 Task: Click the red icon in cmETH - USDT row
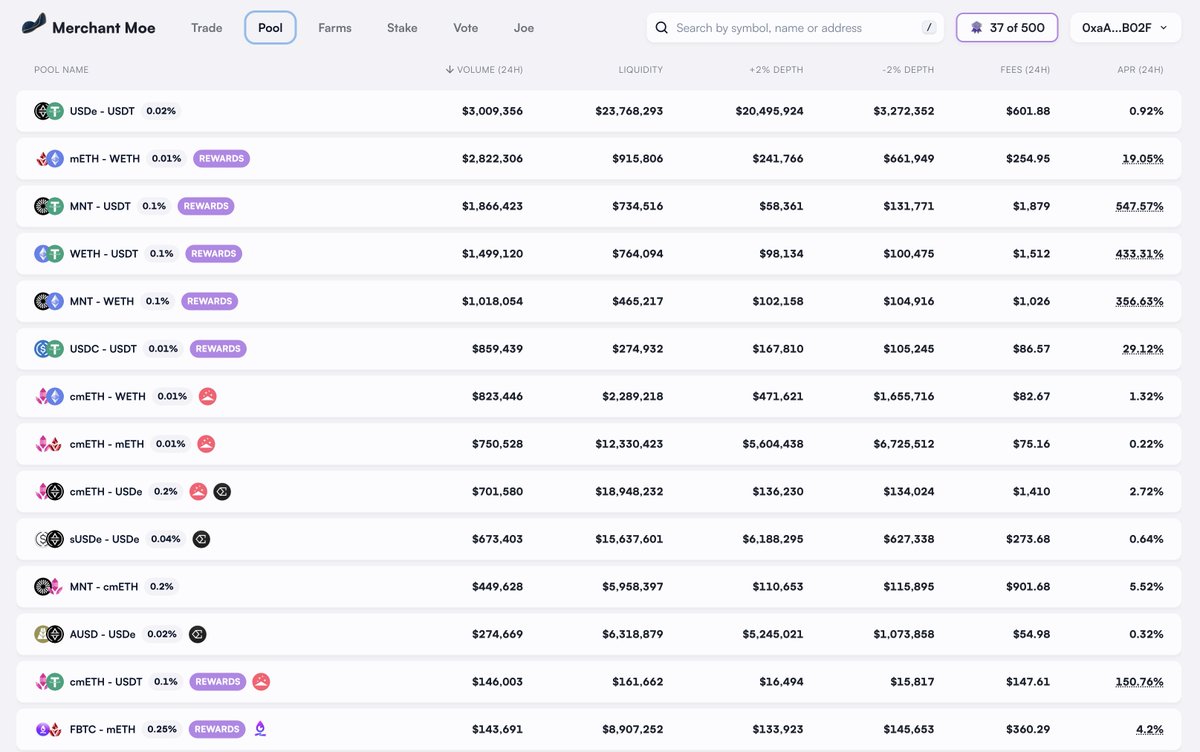click(261, 682)
